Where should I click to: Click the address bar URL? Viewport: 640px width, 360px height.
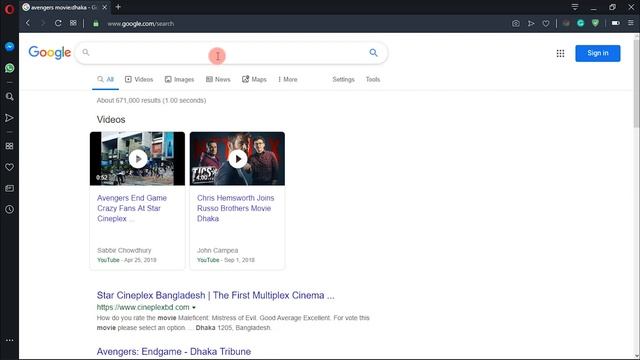[x=140, y=24]
